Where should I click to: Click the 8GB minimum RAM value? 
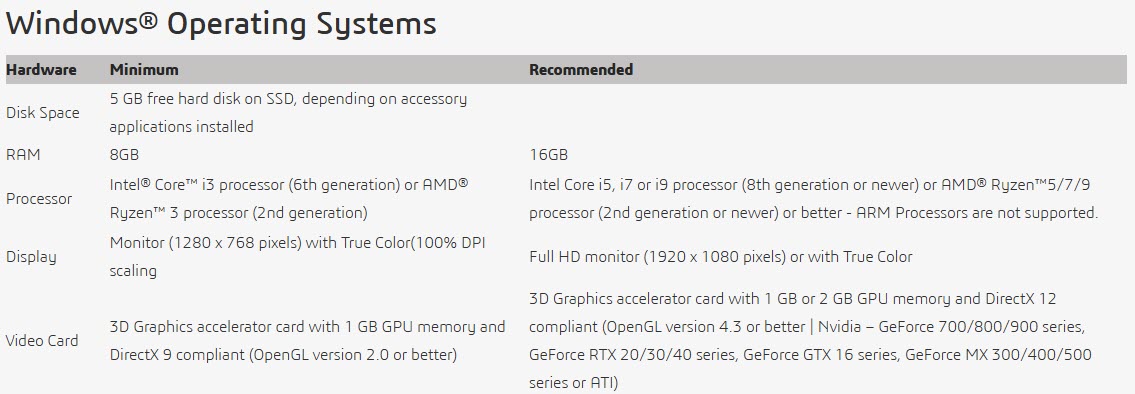click(x=125, y=155)
